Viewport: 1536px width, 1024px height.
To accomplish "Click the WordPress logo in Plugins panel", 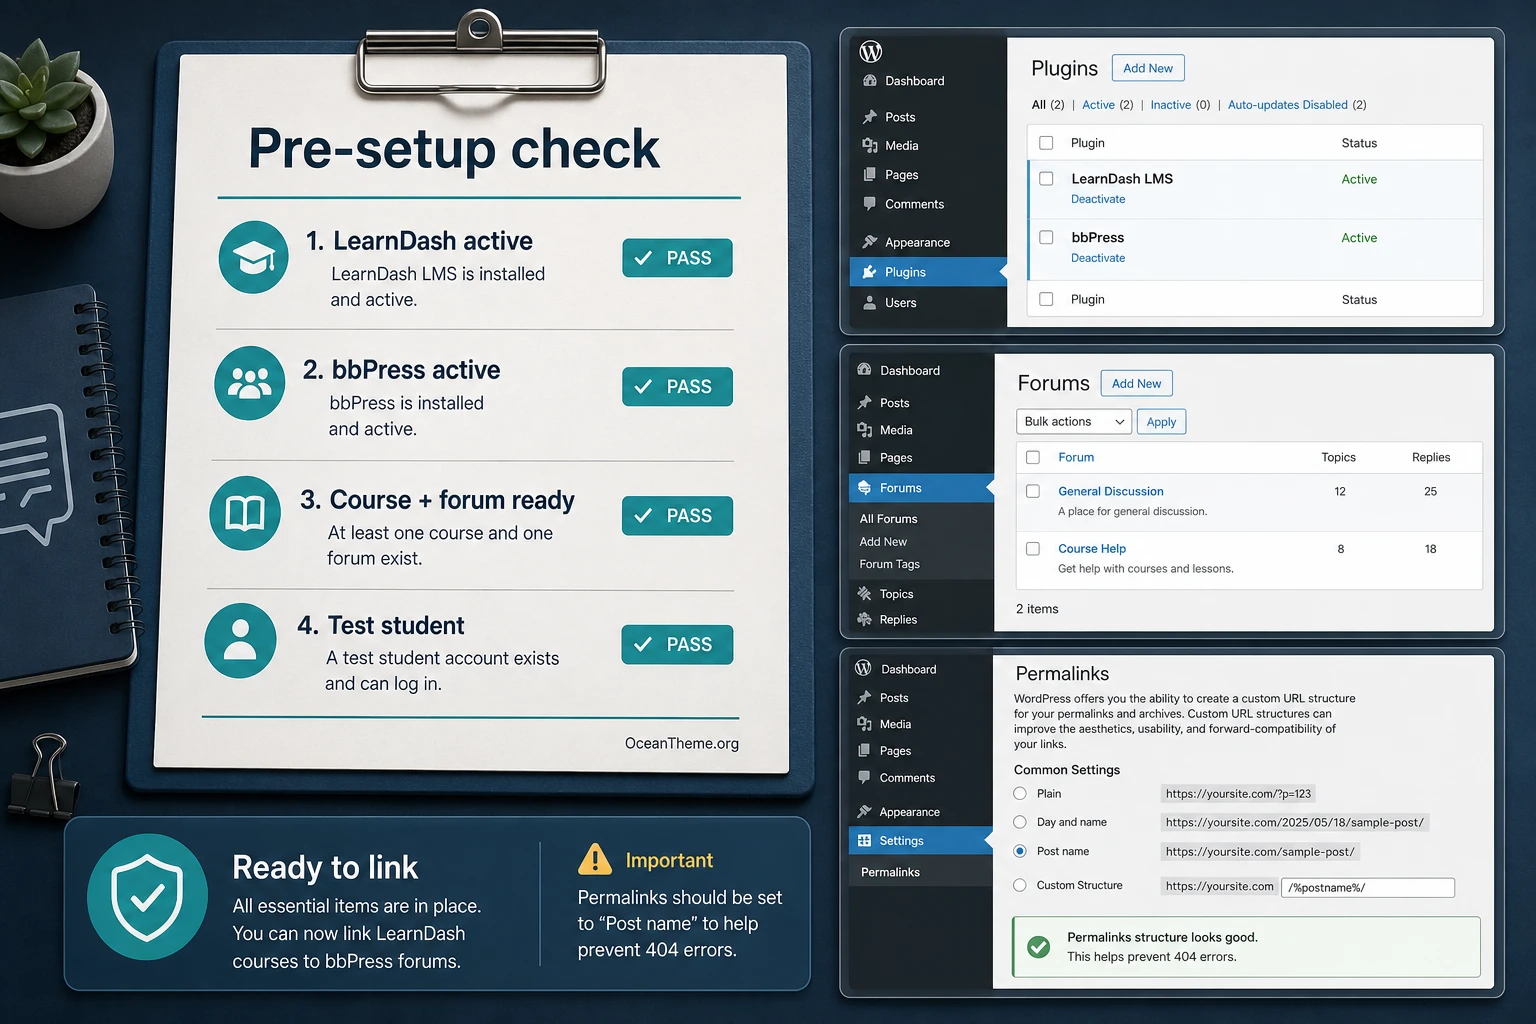I will point(871,51).
